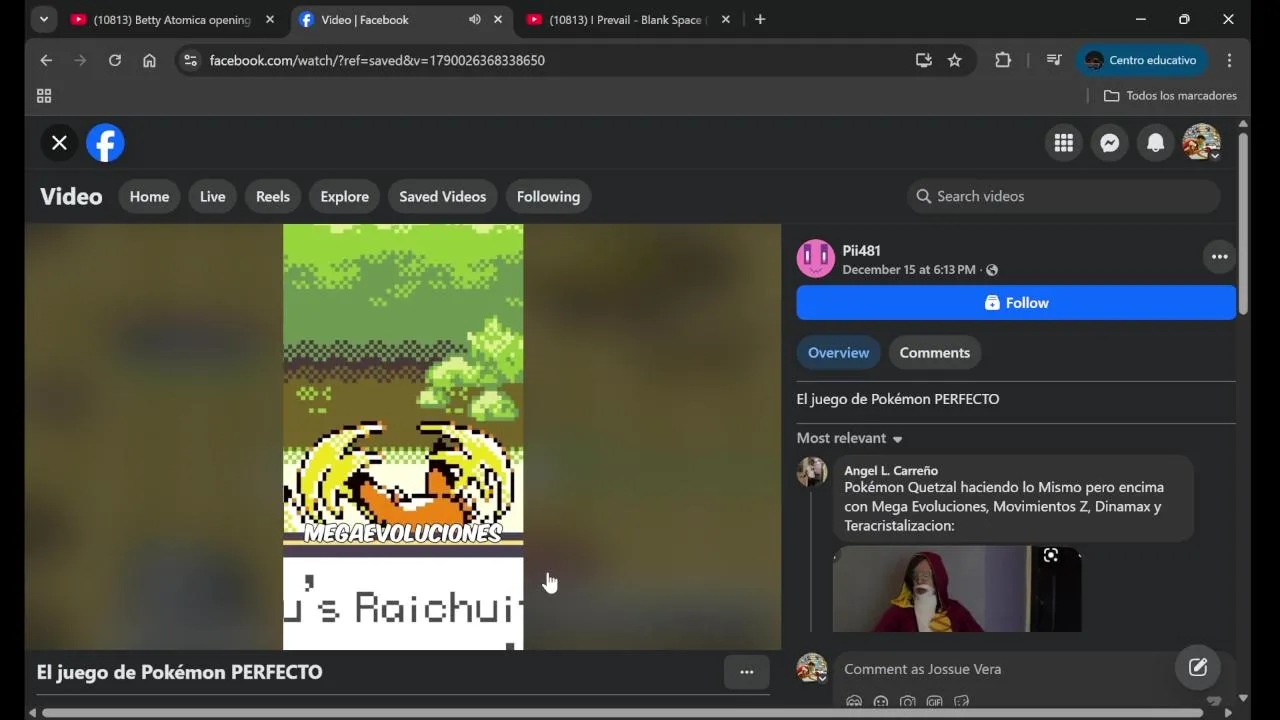
Task: Go to the Reels tab
Action: [x=272, y=197]
